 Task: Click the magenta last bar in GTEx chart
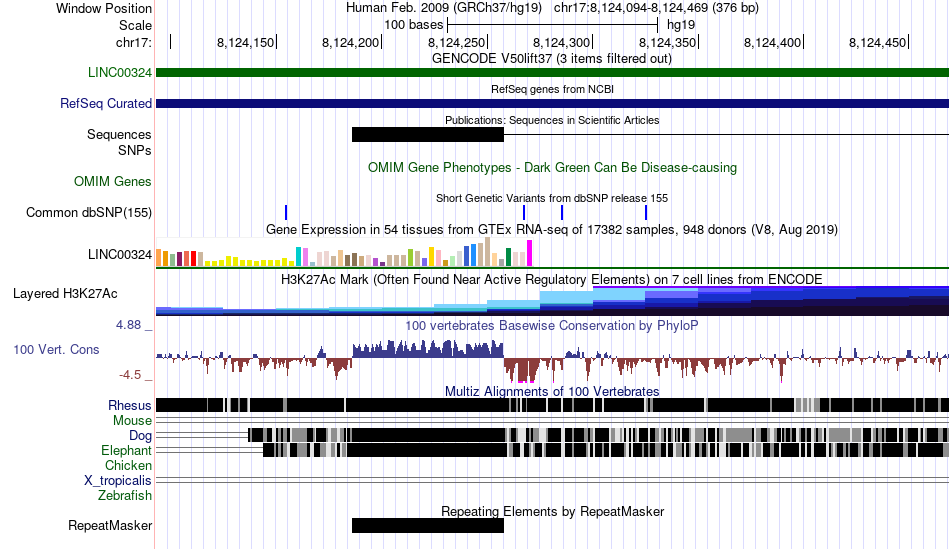coord(530,253)
